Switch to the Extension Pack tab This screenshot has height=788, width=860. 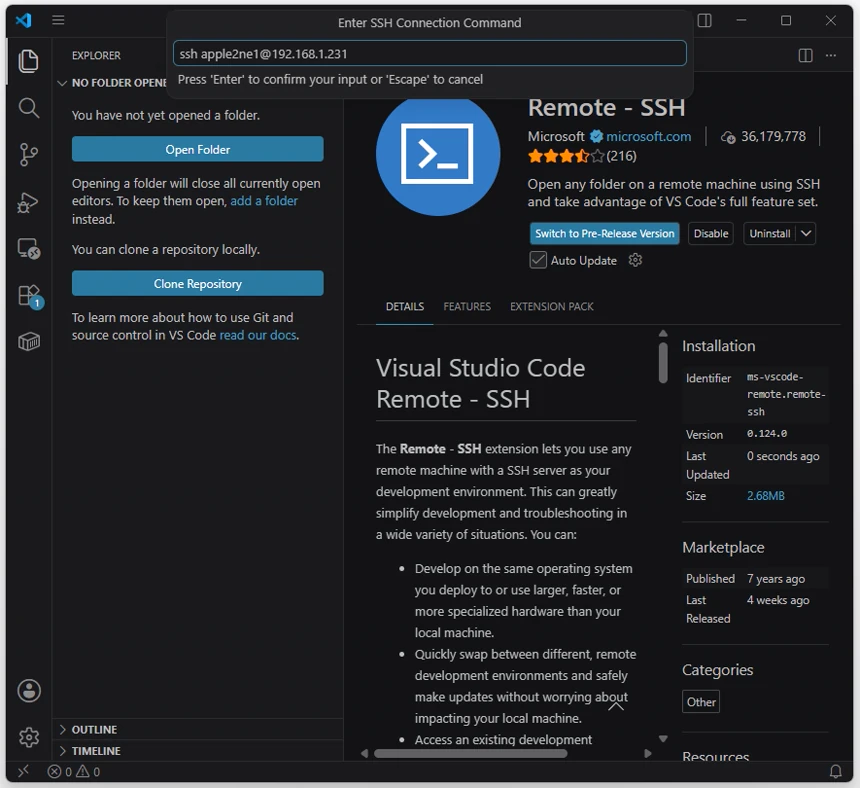[x=552, y=307]
